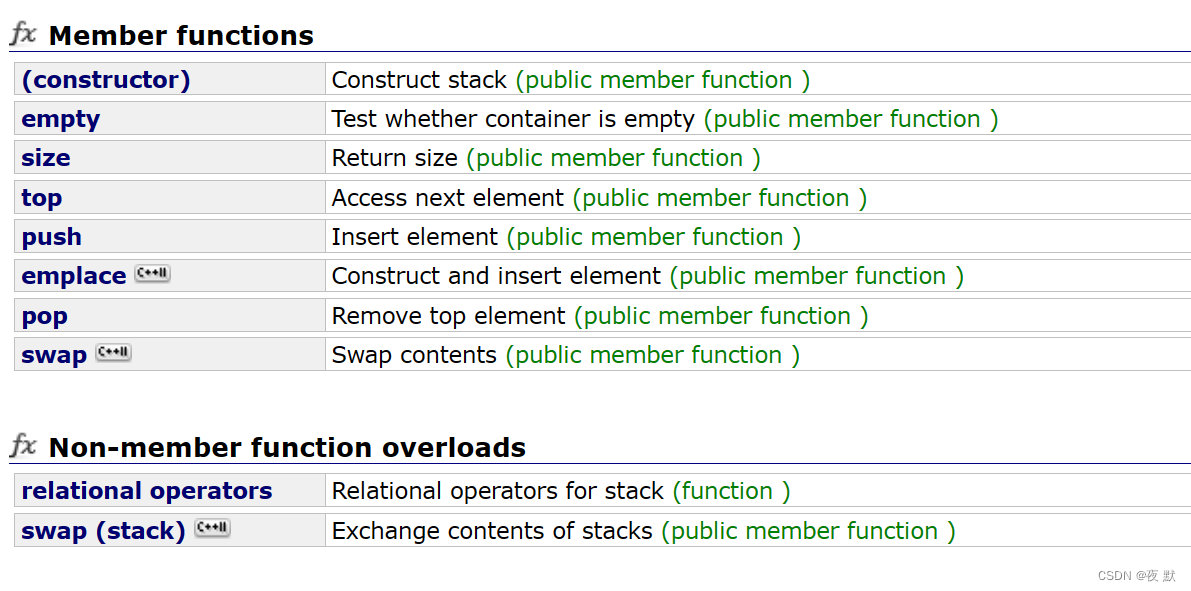Click the 'Construct and insert element' description

[497, 276]
